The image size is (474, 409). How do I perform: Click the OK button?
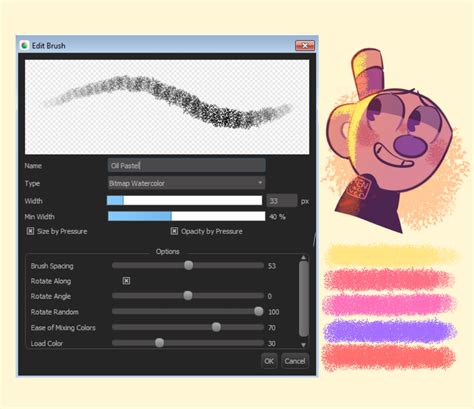(269, 361)
